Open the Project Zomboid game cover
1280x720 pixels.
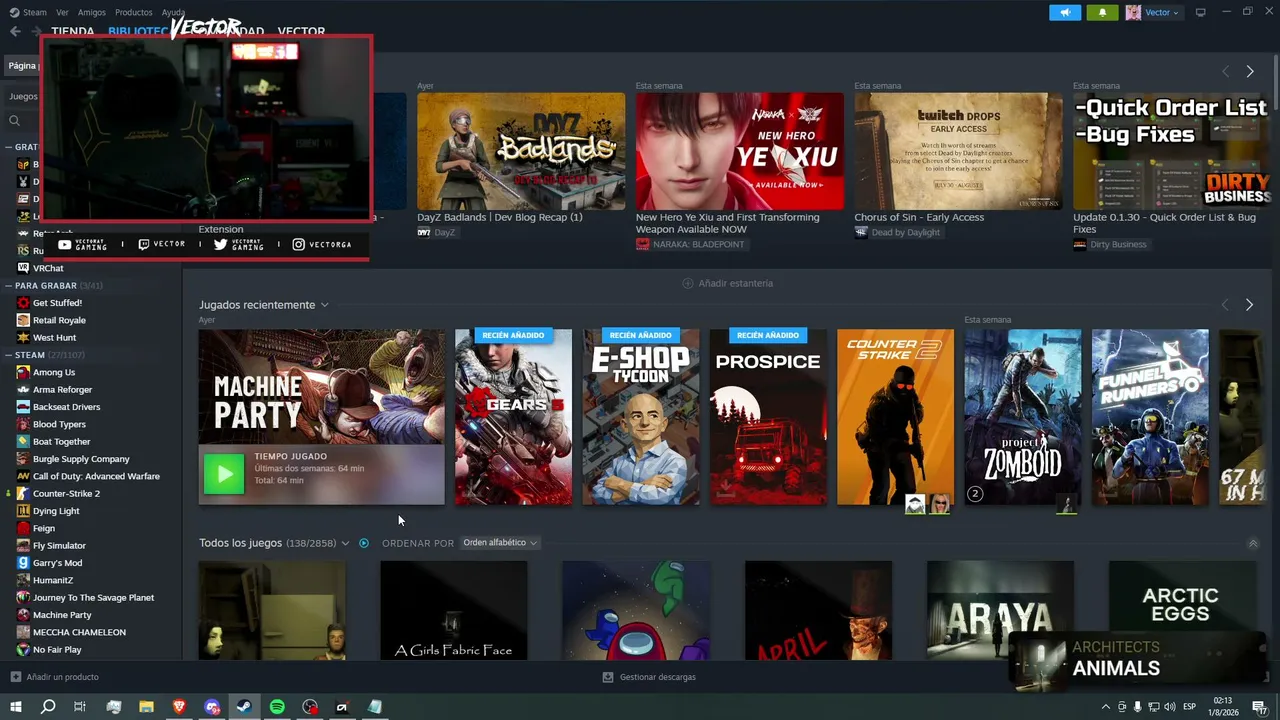1022,417
